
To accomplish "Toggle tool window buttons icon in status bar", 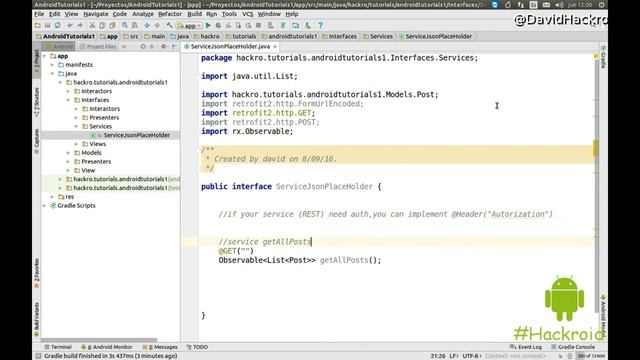I will point(38,356).
